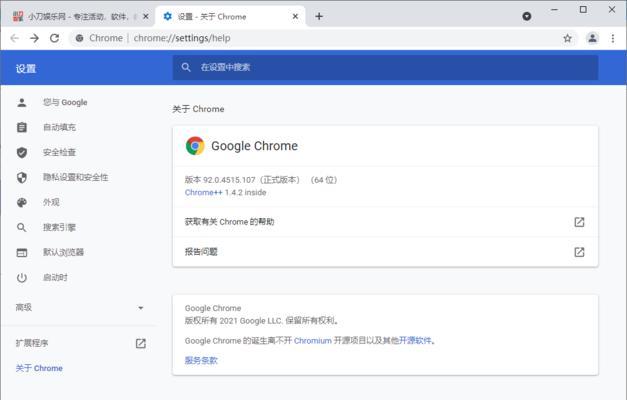Click the site info icon before Chrome
627x400 pixels.
(80, 38)
